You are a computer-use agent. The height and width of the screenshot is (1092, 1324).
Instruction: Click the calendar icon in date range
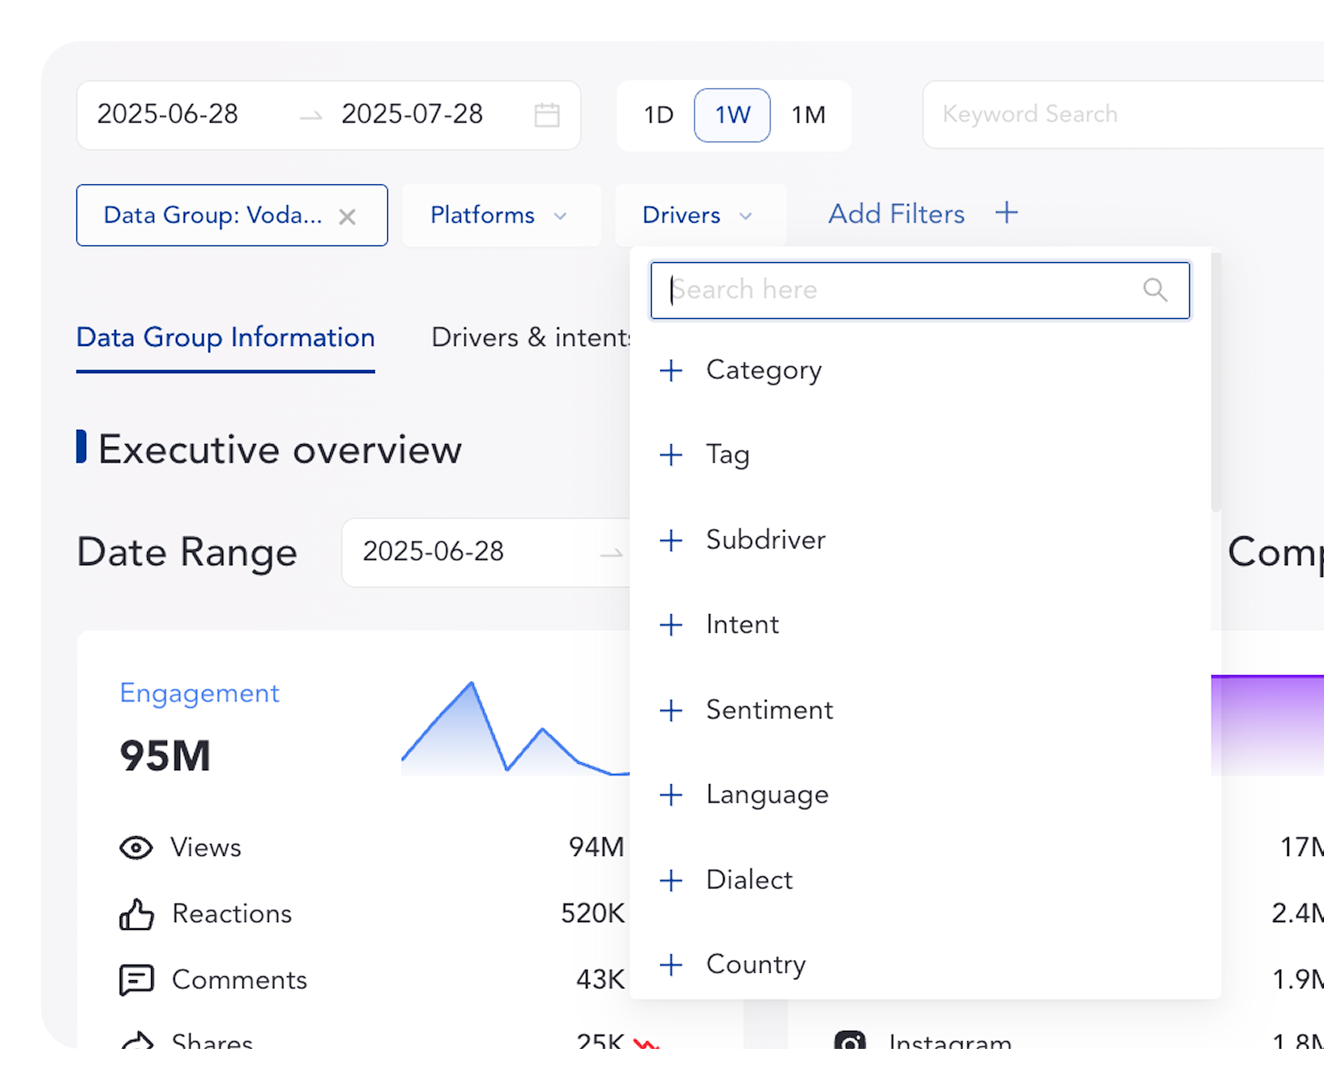point(546,115)
